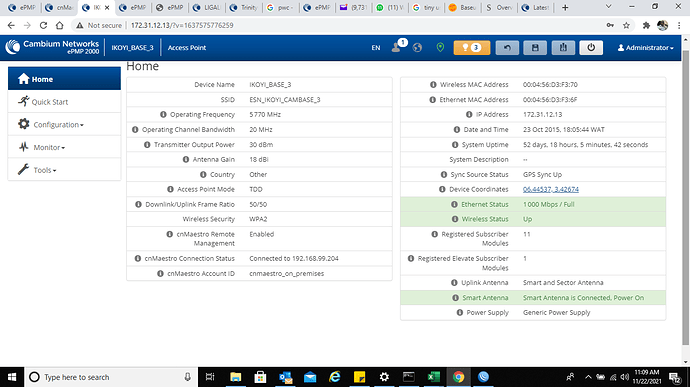Open the Chrome three-dot menu
Screen dimensions: 690x387
[x=680, y=26]
